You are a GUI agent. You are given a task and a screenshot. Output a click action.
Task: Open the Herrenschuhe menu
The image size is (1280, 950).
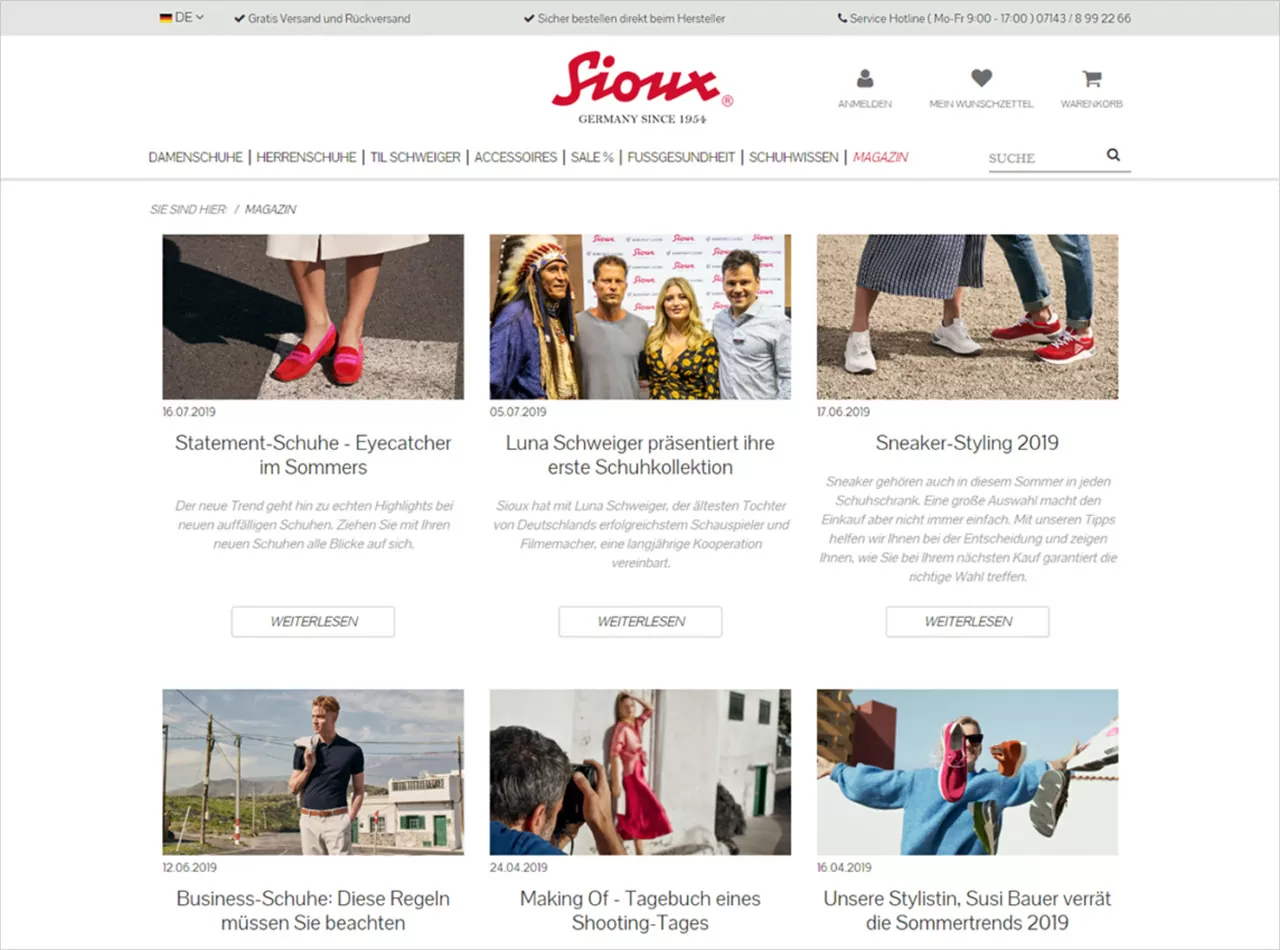click(306, 157)
